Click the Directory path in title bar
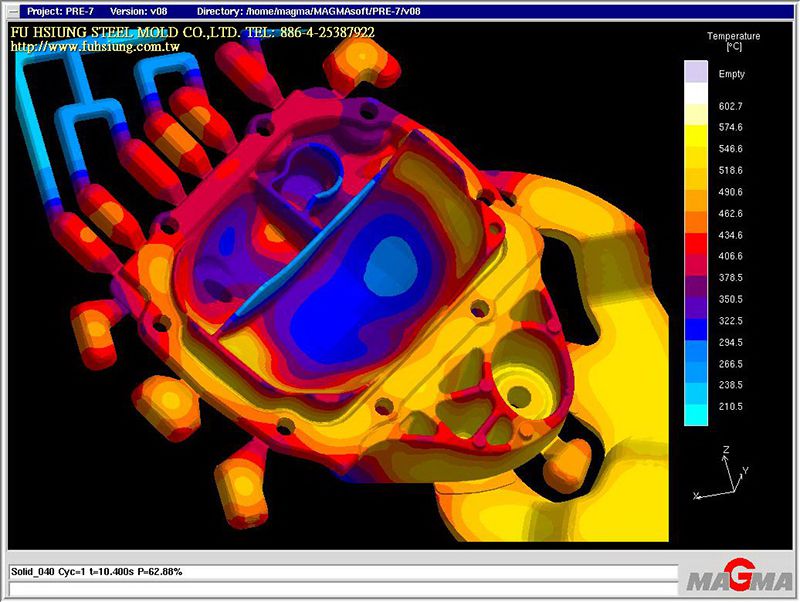This screenshot has width=800, height=602. (x=309, y=11)
